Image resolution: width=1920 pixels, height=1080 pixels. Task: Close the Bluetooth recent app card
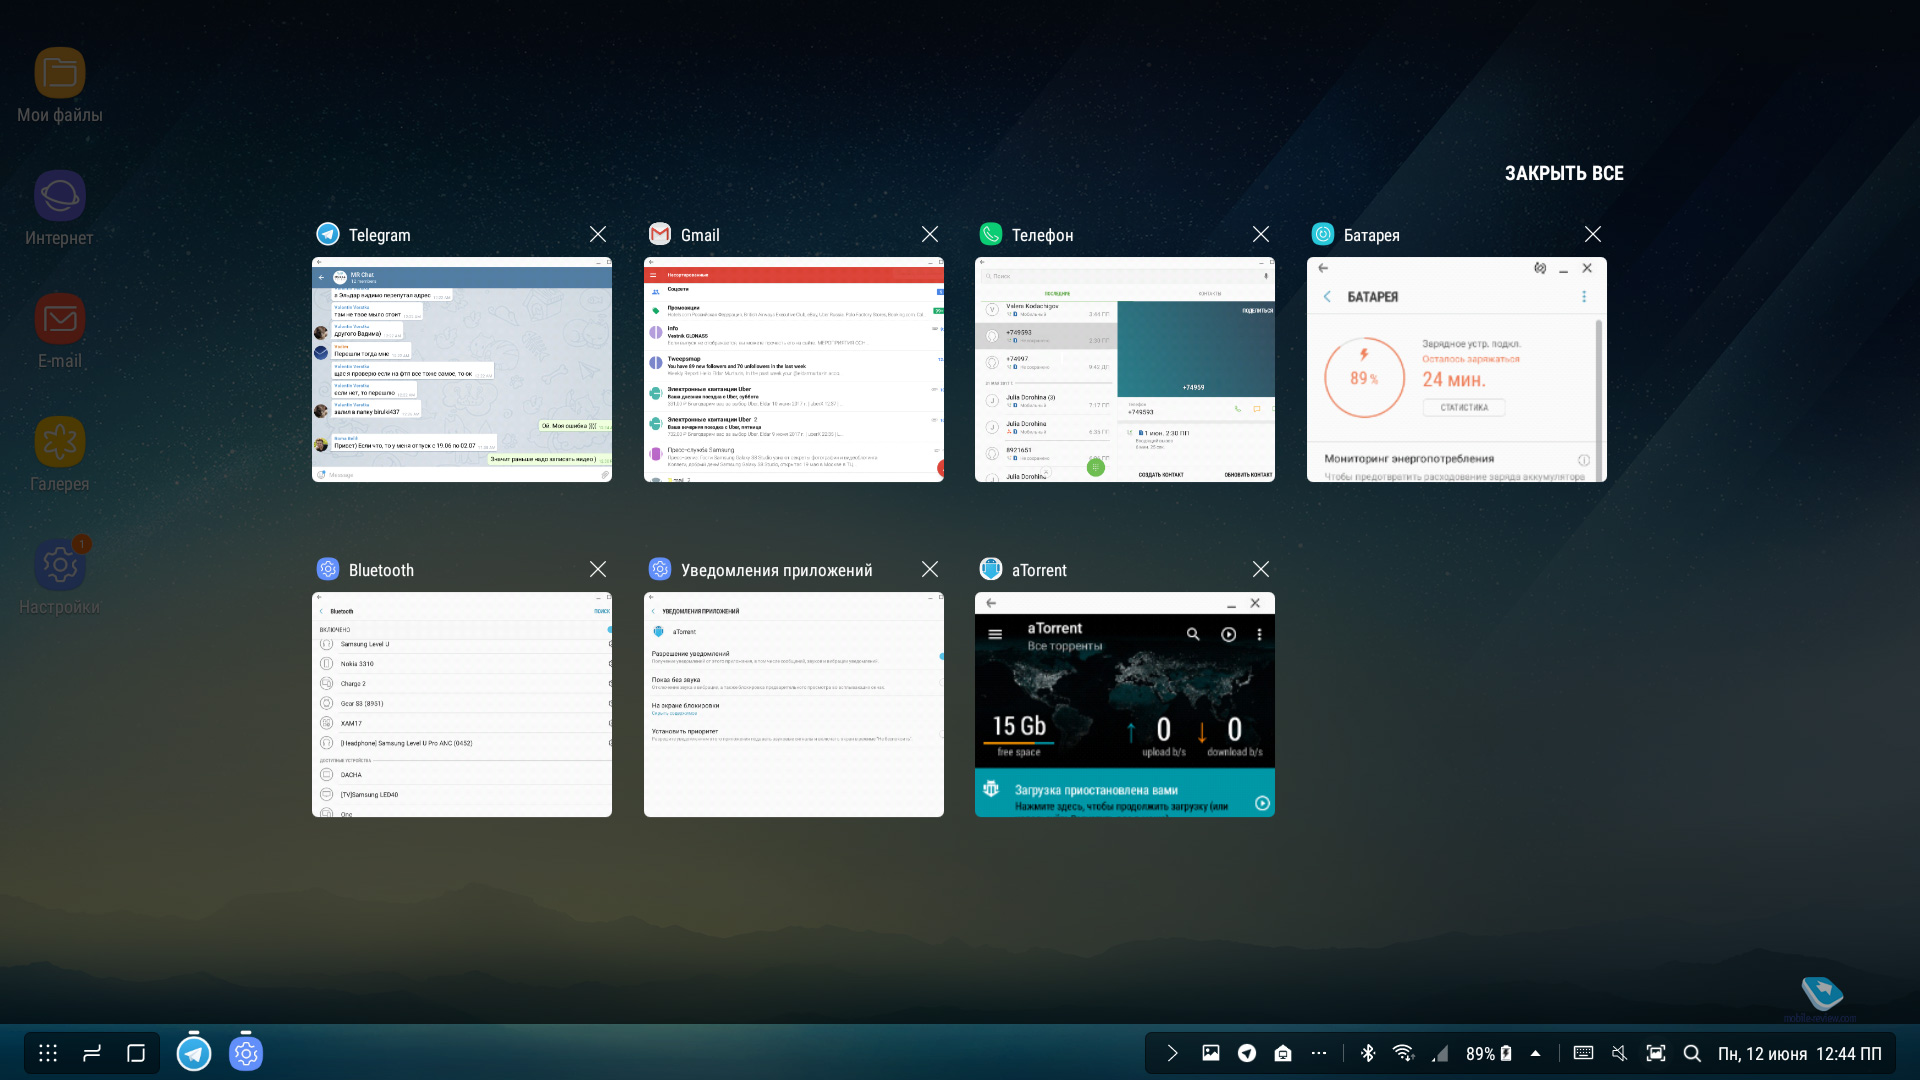pyautogui.click(x=598, y=569)
